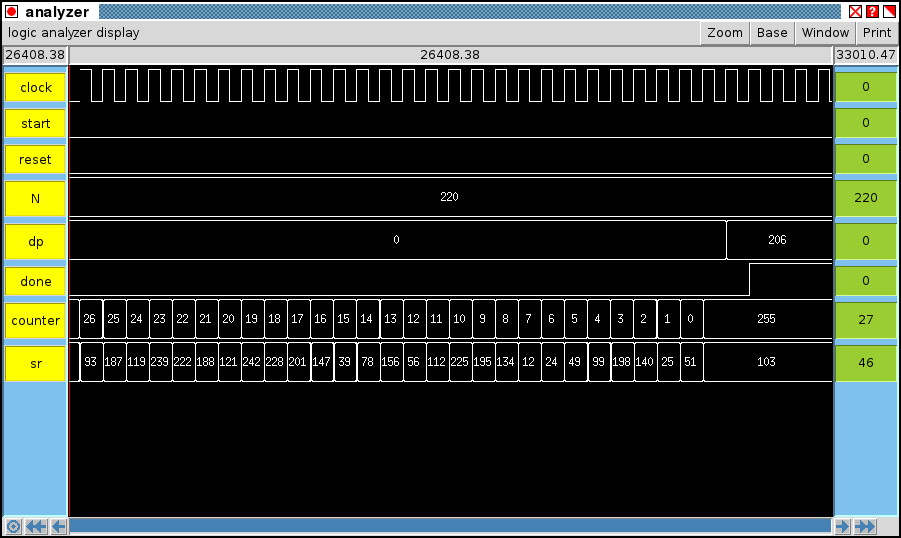
Task: Click the dp waveform value 0
Action: [x=396, y=240]
